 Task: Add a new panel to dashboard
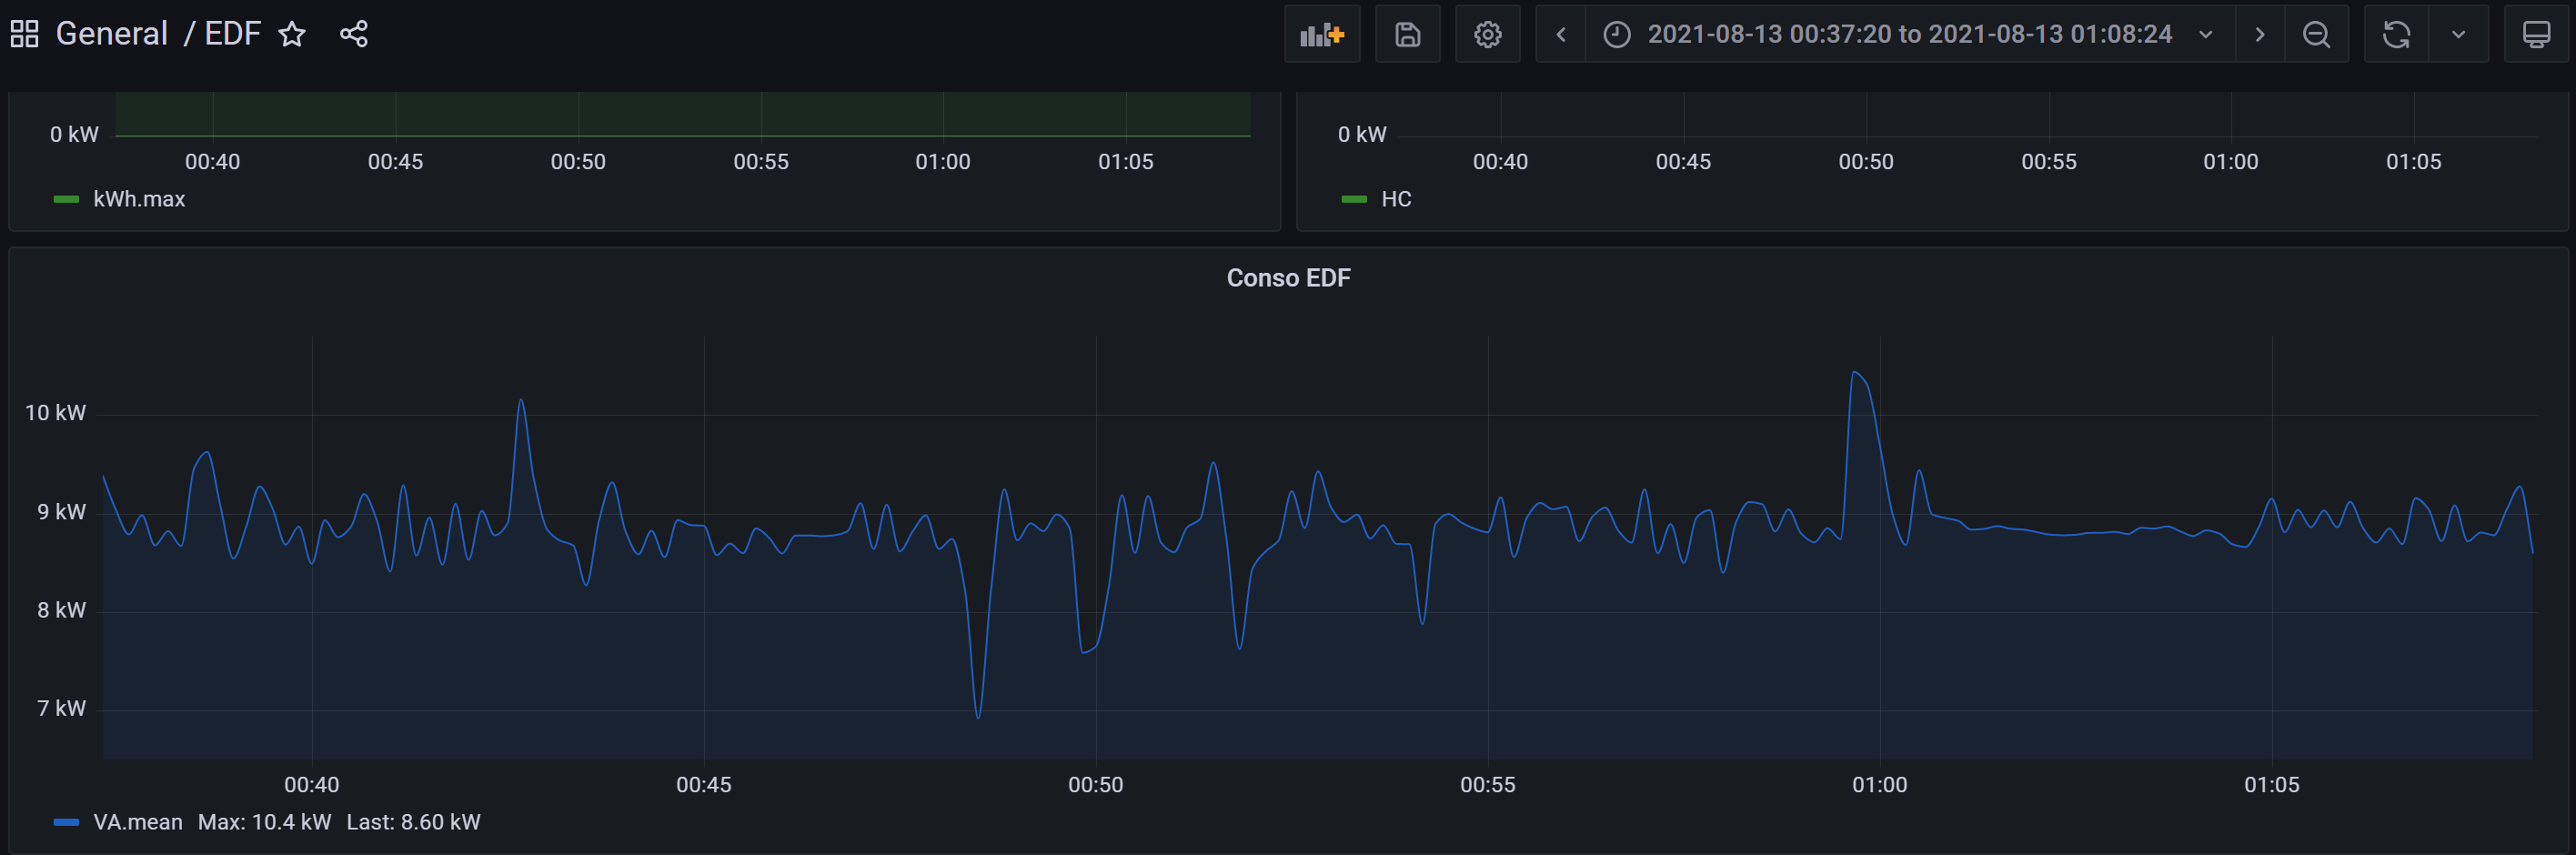point(1322,34)
